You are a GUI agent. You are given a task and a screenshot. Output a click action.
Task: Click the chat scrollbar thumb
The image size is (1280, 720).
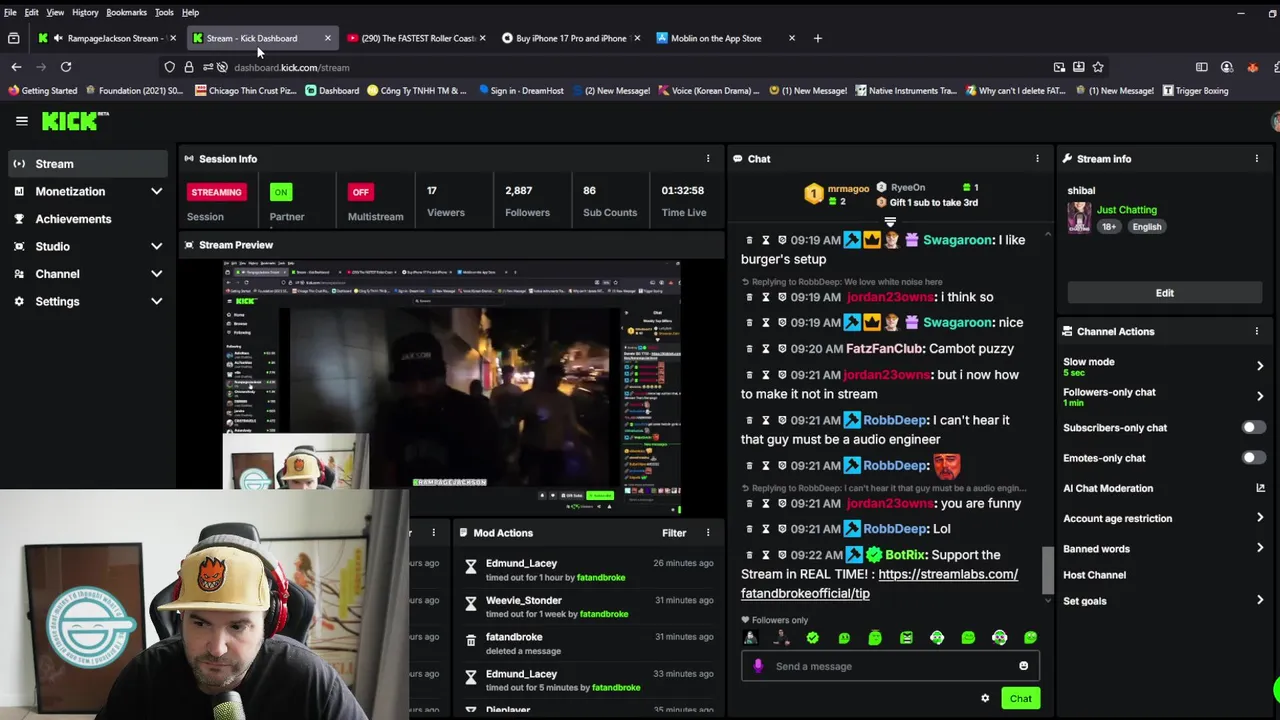(x=1048, y=569)
